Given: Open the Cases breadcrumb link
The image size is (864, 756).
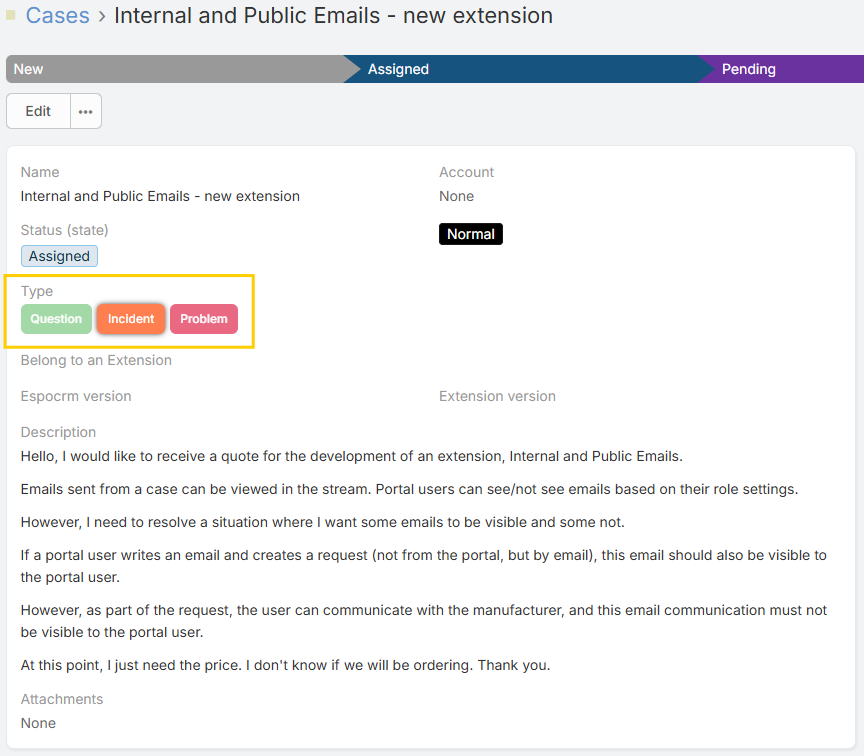Looking at the screenshot, I should (x=57, y=16).
